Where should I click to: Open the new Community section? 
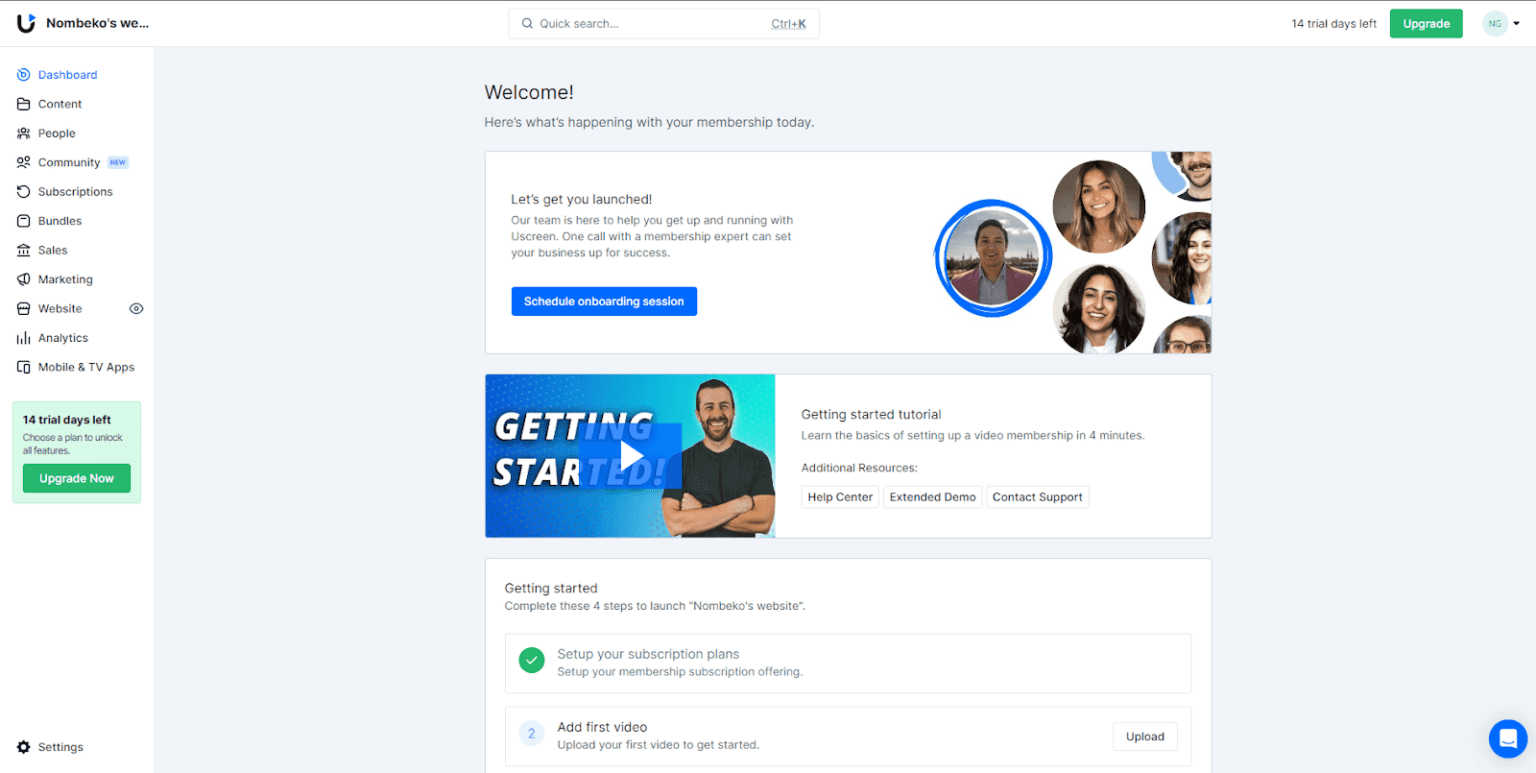point(68,161)
